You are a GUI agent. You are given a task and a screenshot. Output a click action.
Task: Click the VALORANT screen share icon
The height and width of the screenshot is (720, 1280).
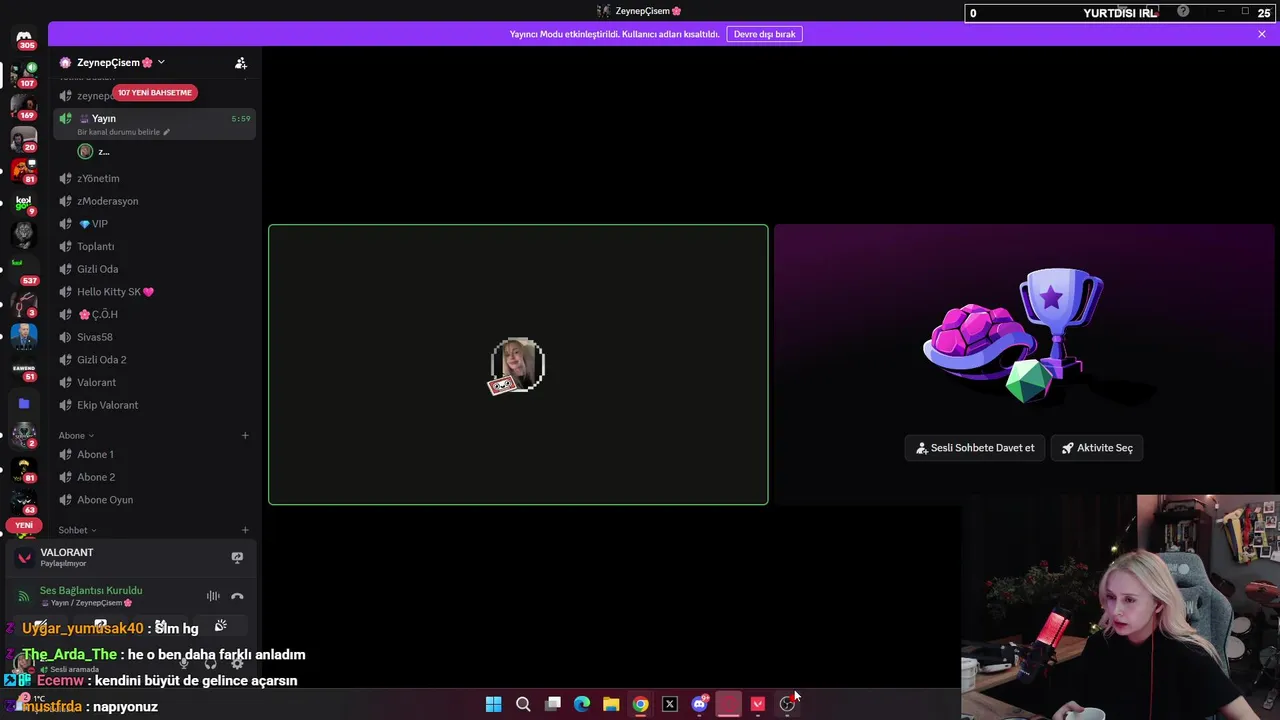pyautogui.click(x=237, y=557)
